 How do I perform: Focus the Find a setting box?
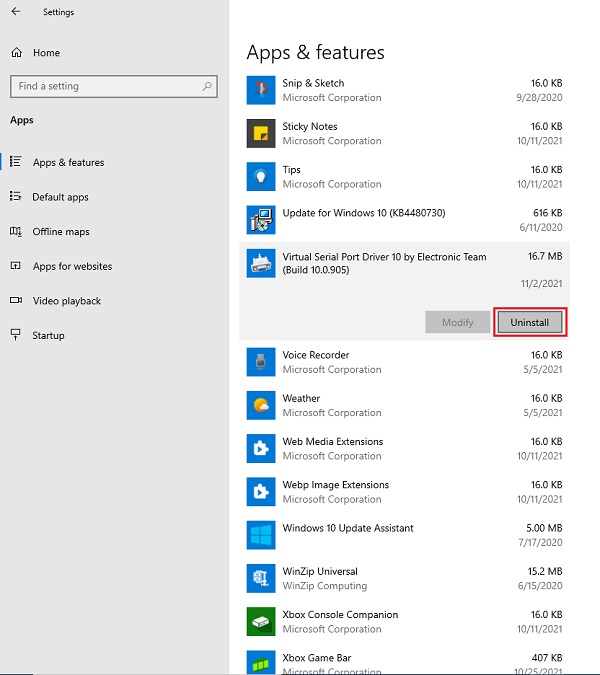(x=114, y=86)
